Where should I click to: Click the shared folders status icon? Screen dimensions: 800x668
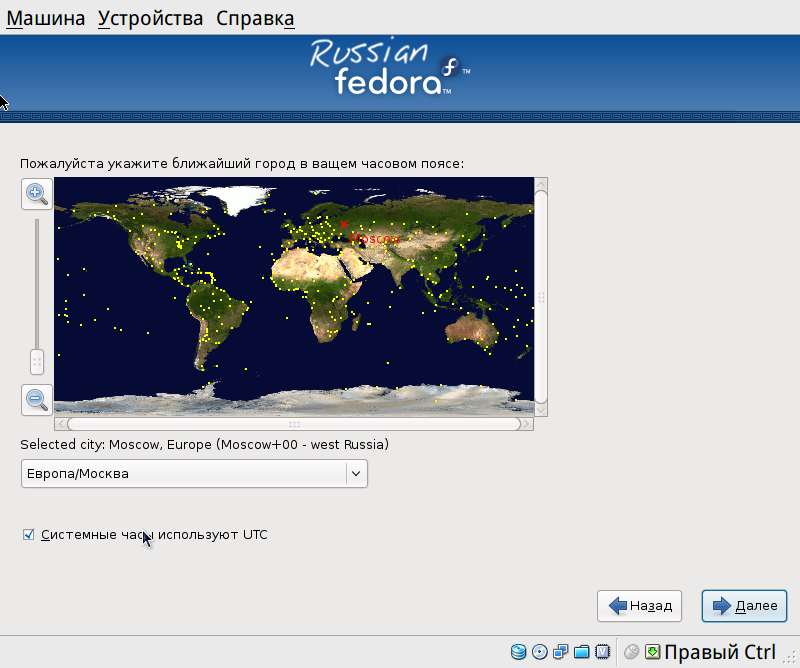[582, 652]
